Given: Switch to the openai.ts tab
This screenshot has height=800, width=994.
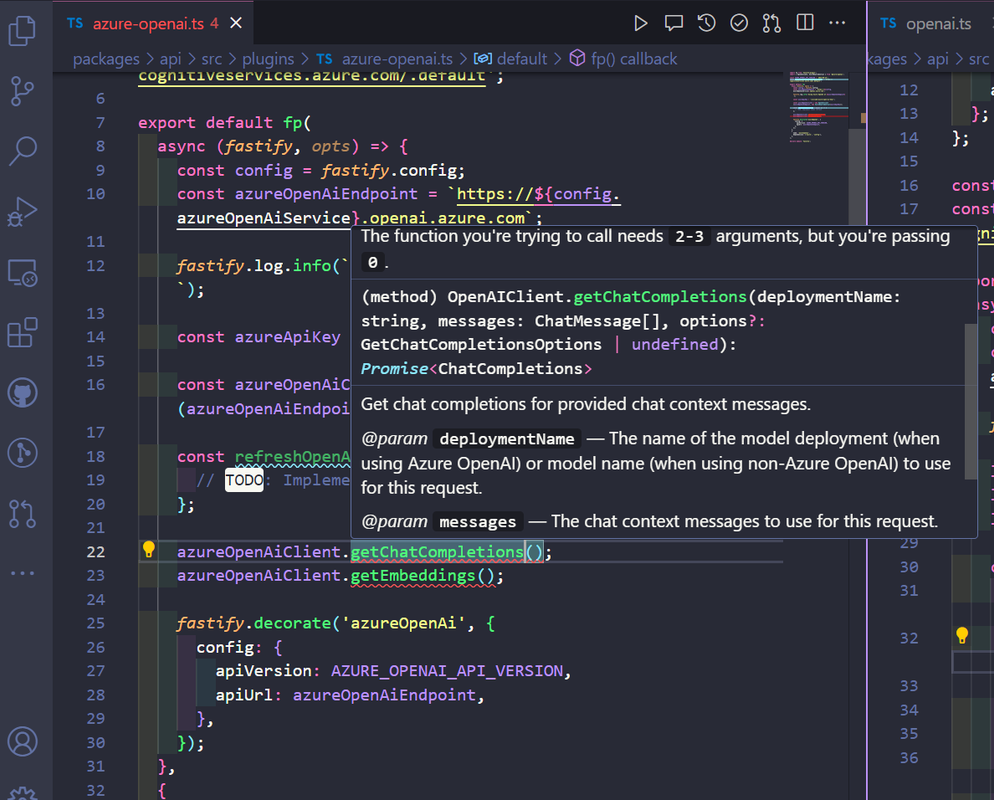Looking at the screenshot, I should (937, 24).
